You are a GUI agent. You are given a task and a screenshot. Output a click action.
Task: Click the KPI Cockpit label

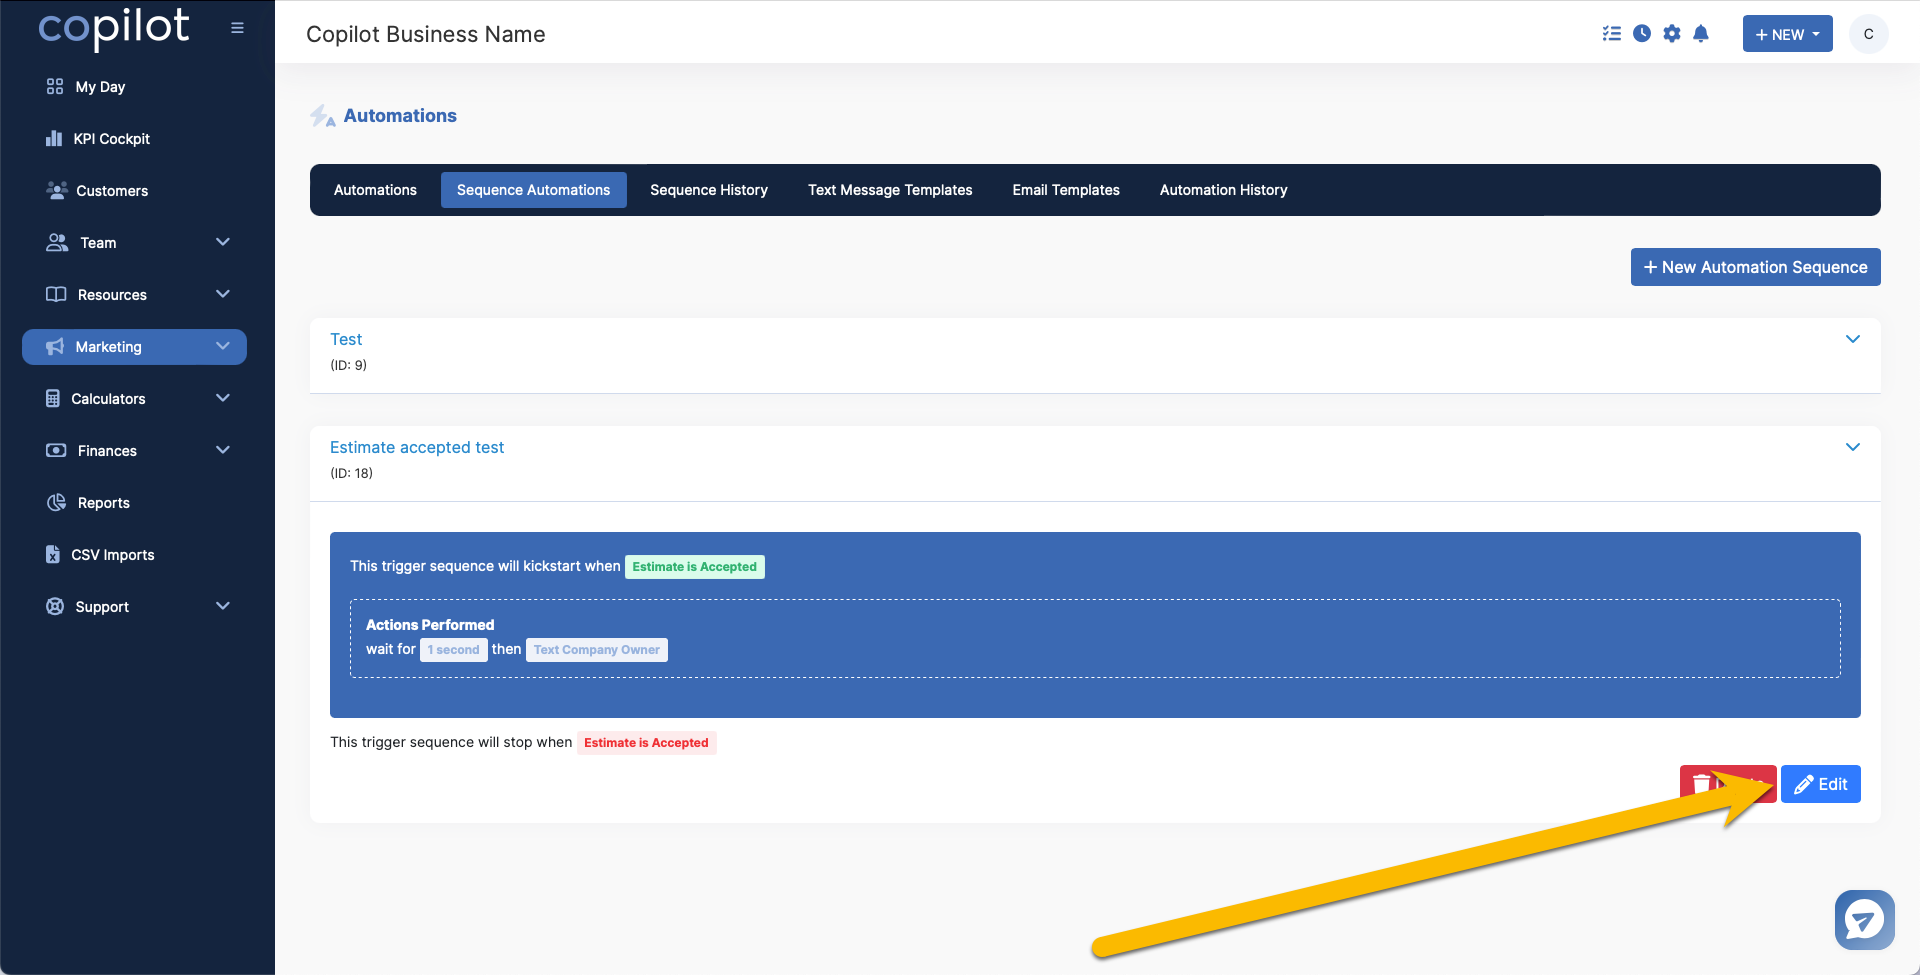pos(112,139)
